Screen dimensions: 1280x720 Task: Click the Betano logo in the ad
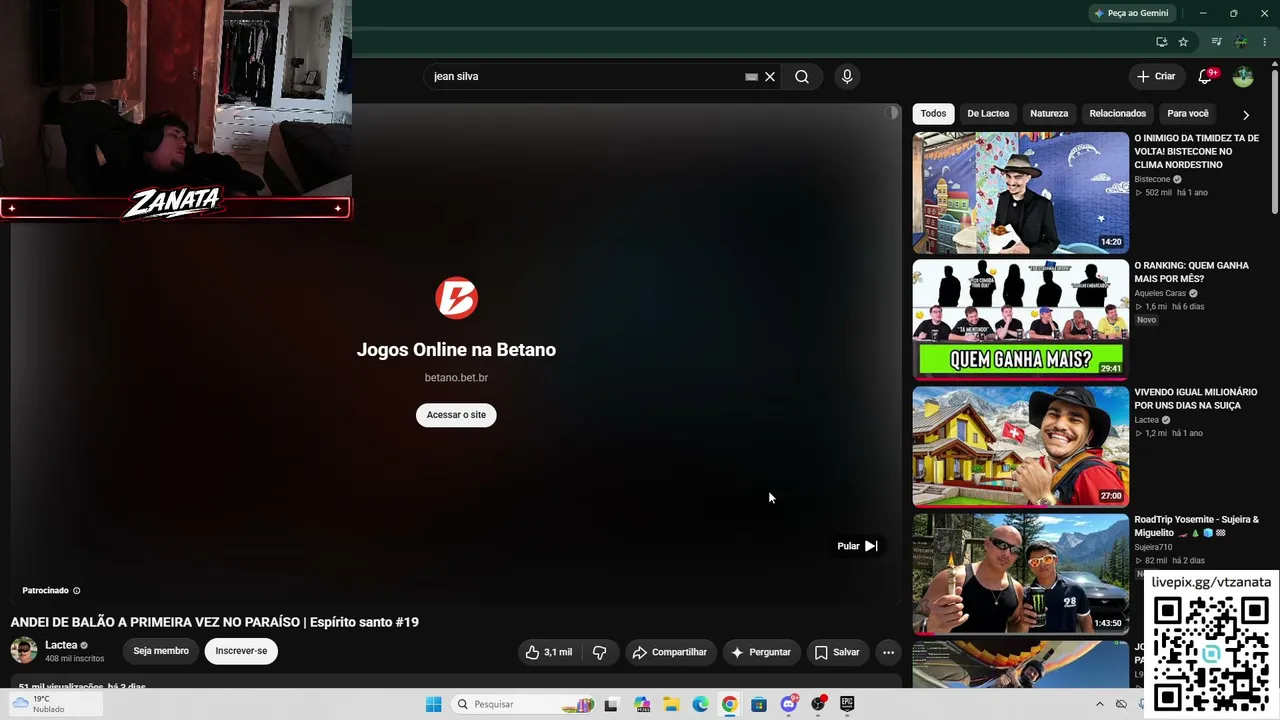[x=456, y=298]
